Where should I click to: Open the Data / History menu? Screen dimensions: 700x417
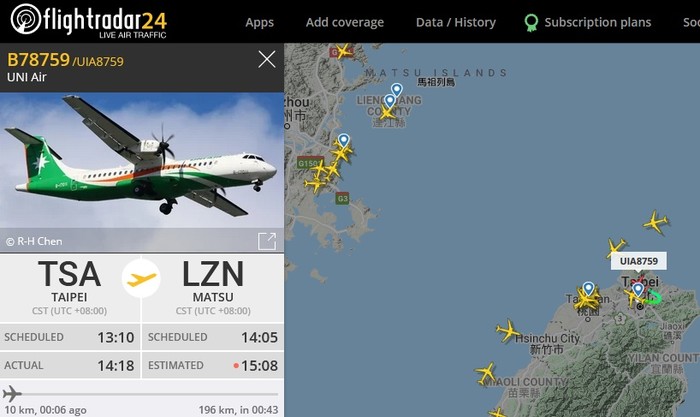[x=456, y=22]
